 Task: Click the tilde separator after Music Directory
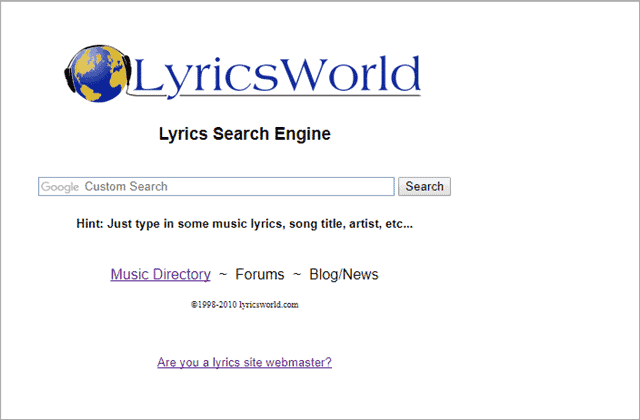[223, 274]
